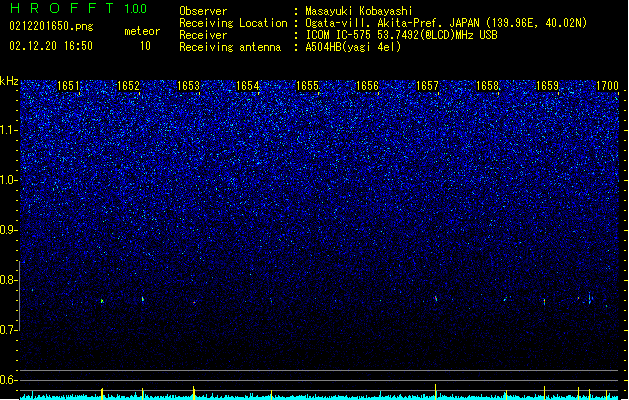Click the tallest yellow power spike below 1657
The image size is (629, 400).
(436, 392)
